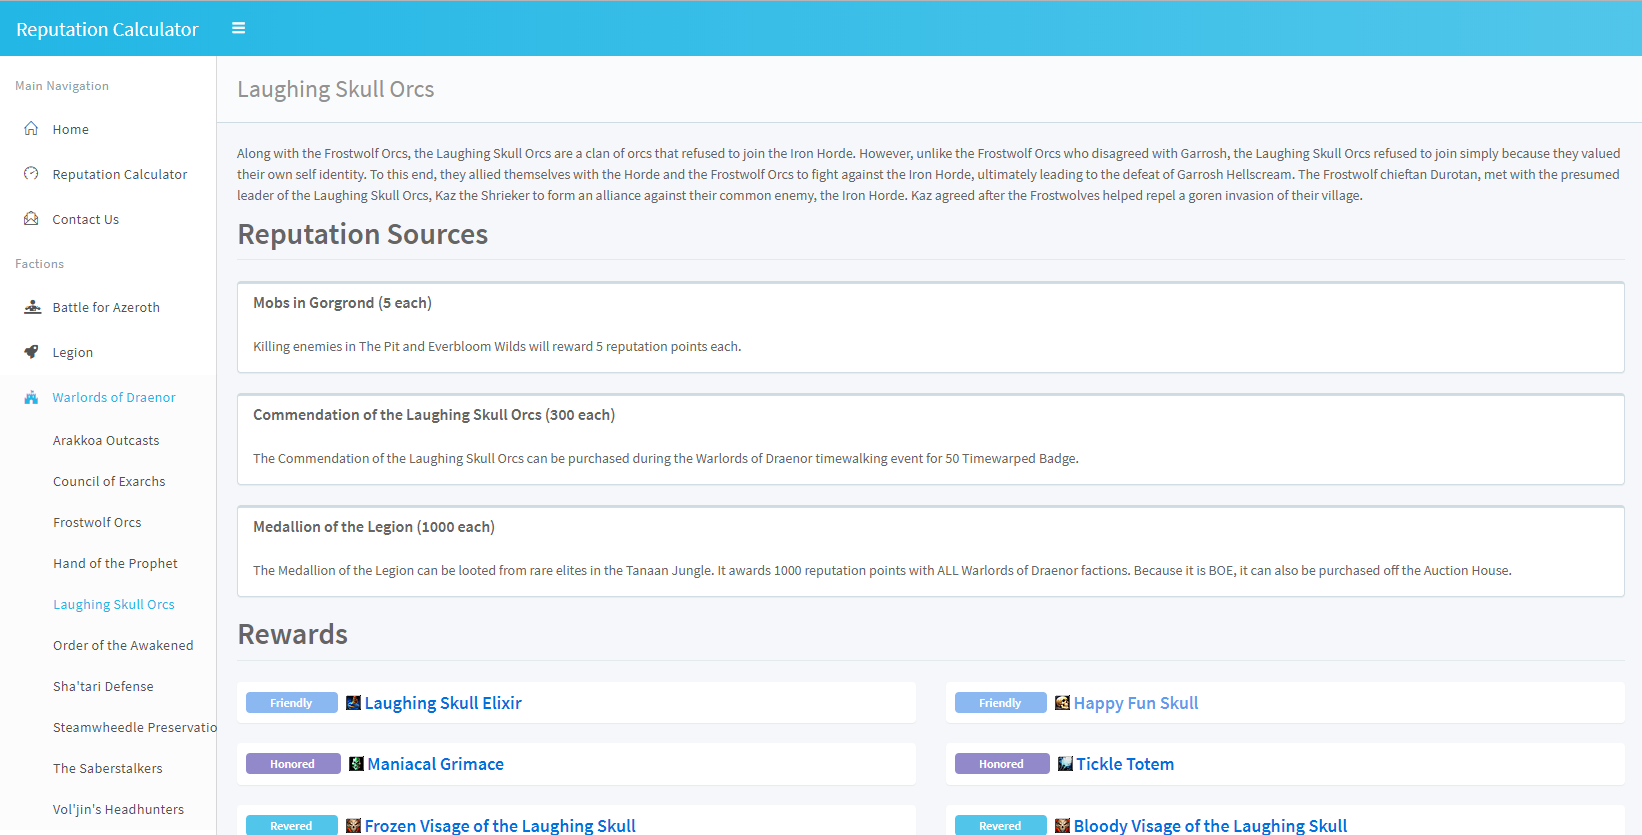Click the Battle for Azeroth ship icon
Image resolution: width=1642 pixels, height=835 pixels.
pos(32,306)
